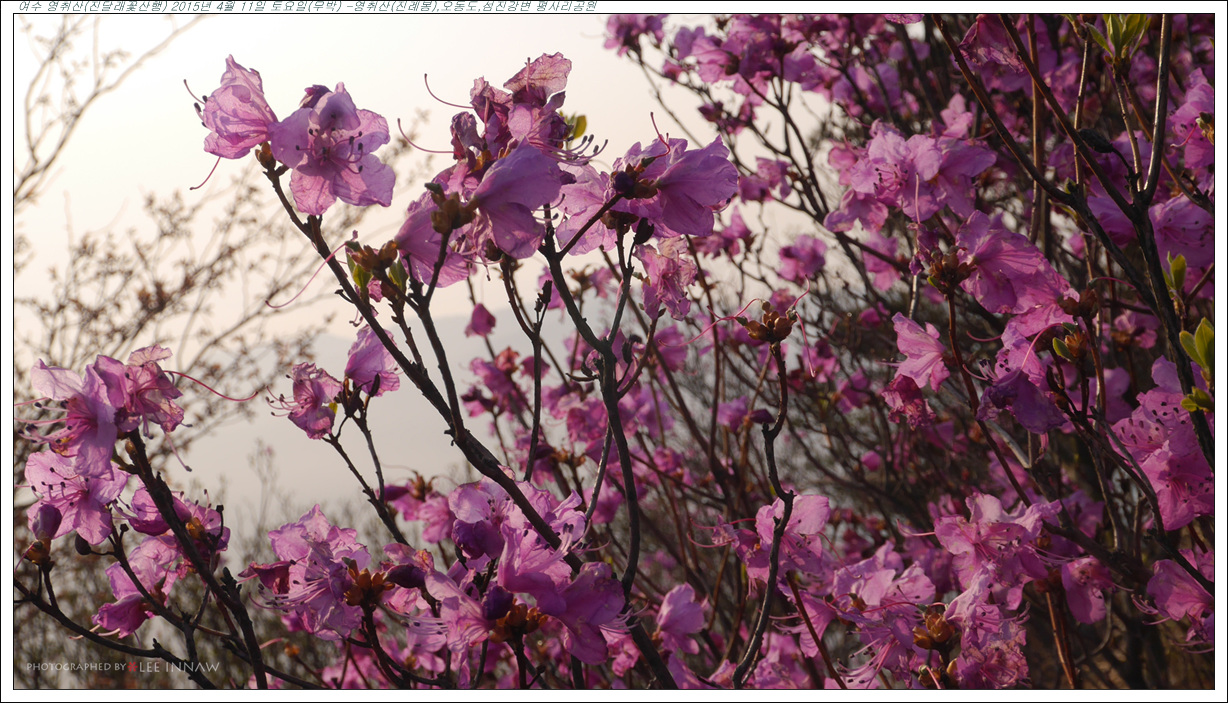Click the azalea flower photograph

click(614, 351)
